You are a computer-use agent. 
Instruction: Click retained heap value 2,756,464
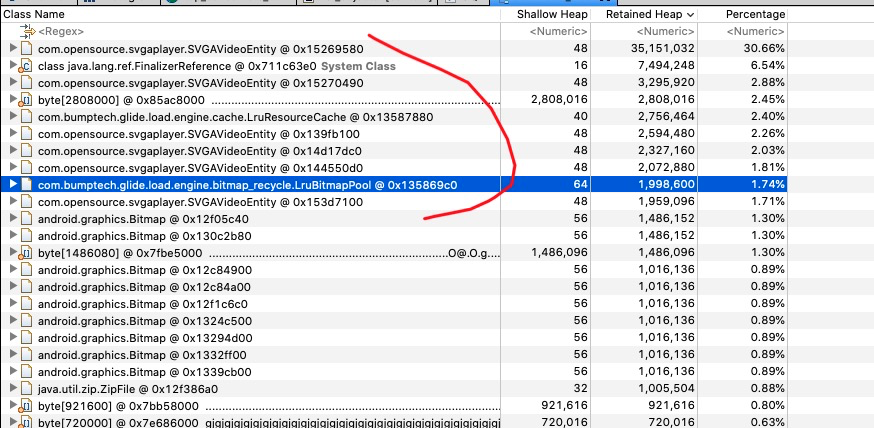click(667, 117)
